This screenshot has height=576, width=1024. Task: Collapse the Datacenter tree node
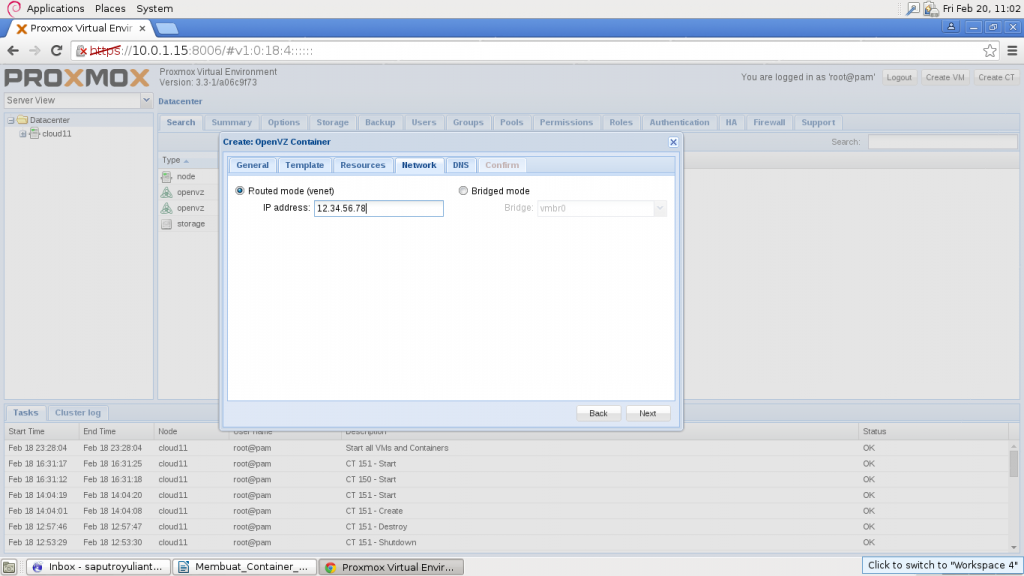click(11, 120)
